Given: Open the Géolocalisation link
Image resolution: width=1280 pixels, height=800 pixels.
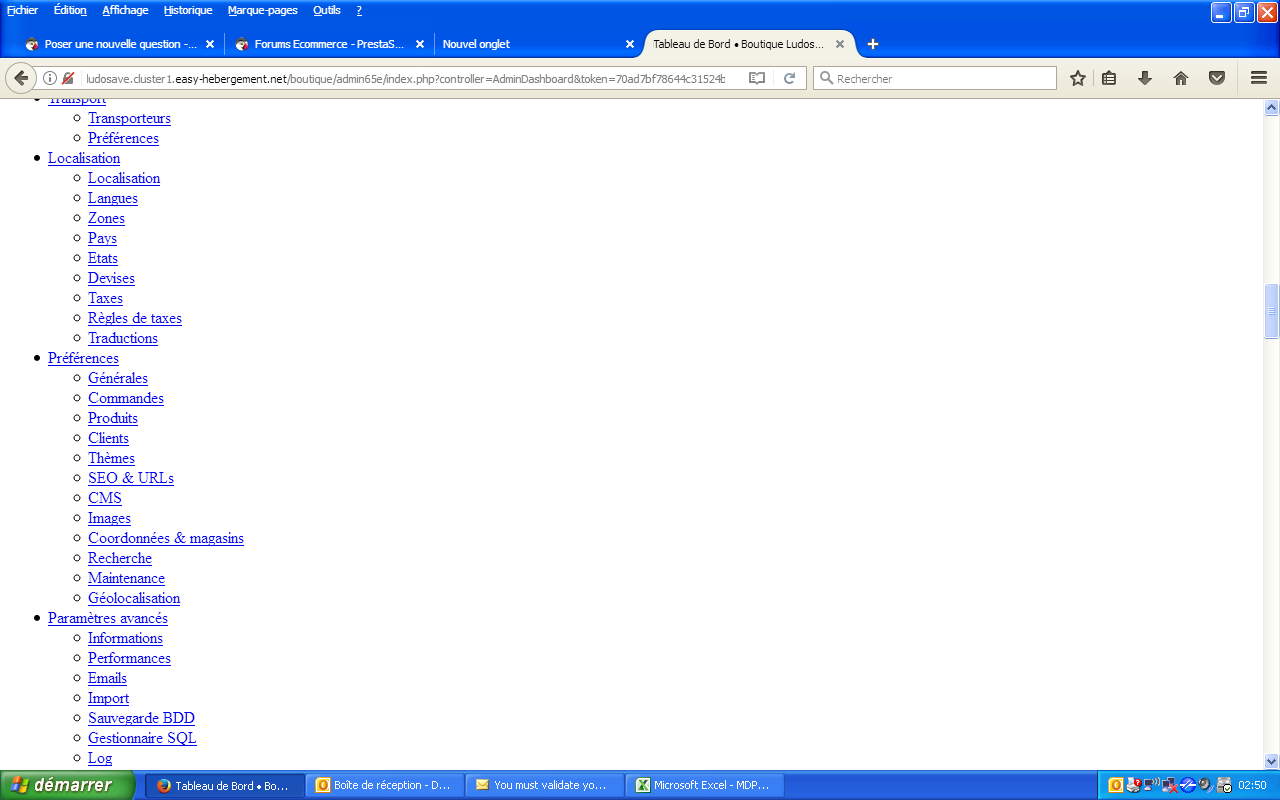Looking at the screenshot, I should coord(134,598).
